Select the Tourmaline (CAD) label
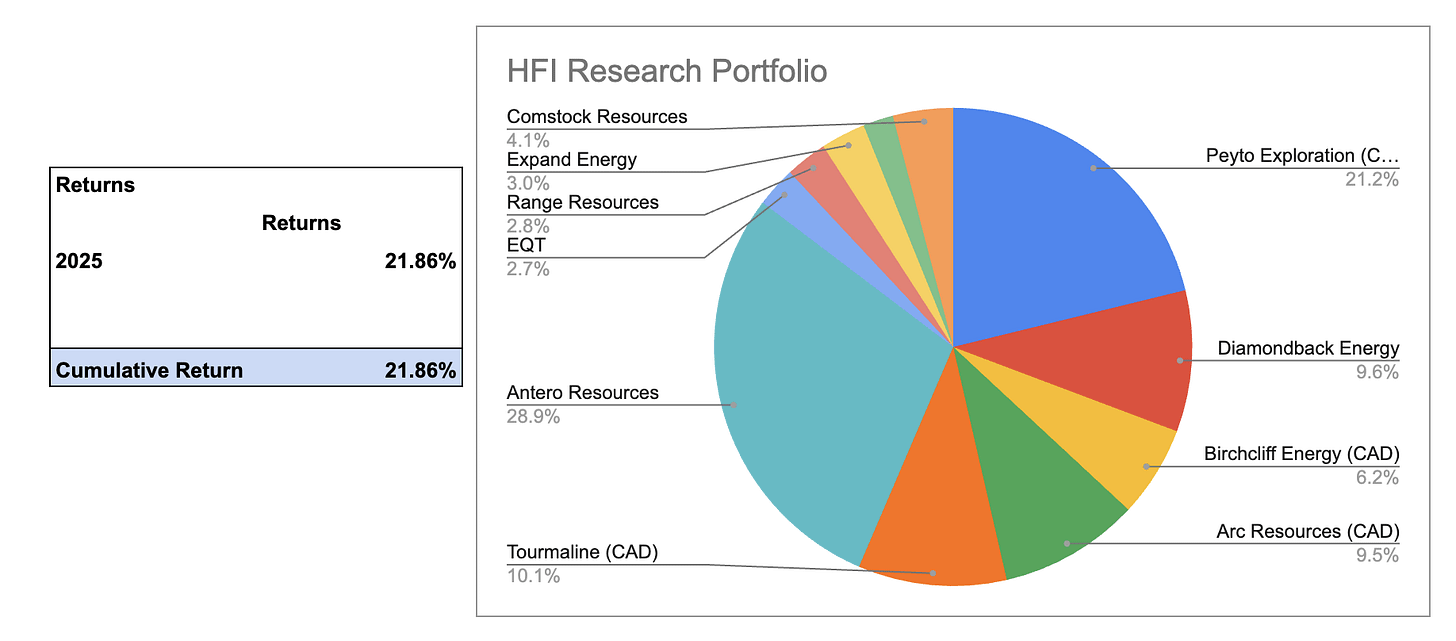This screenshot has height=641, width=1456. [x=583, y=553]
